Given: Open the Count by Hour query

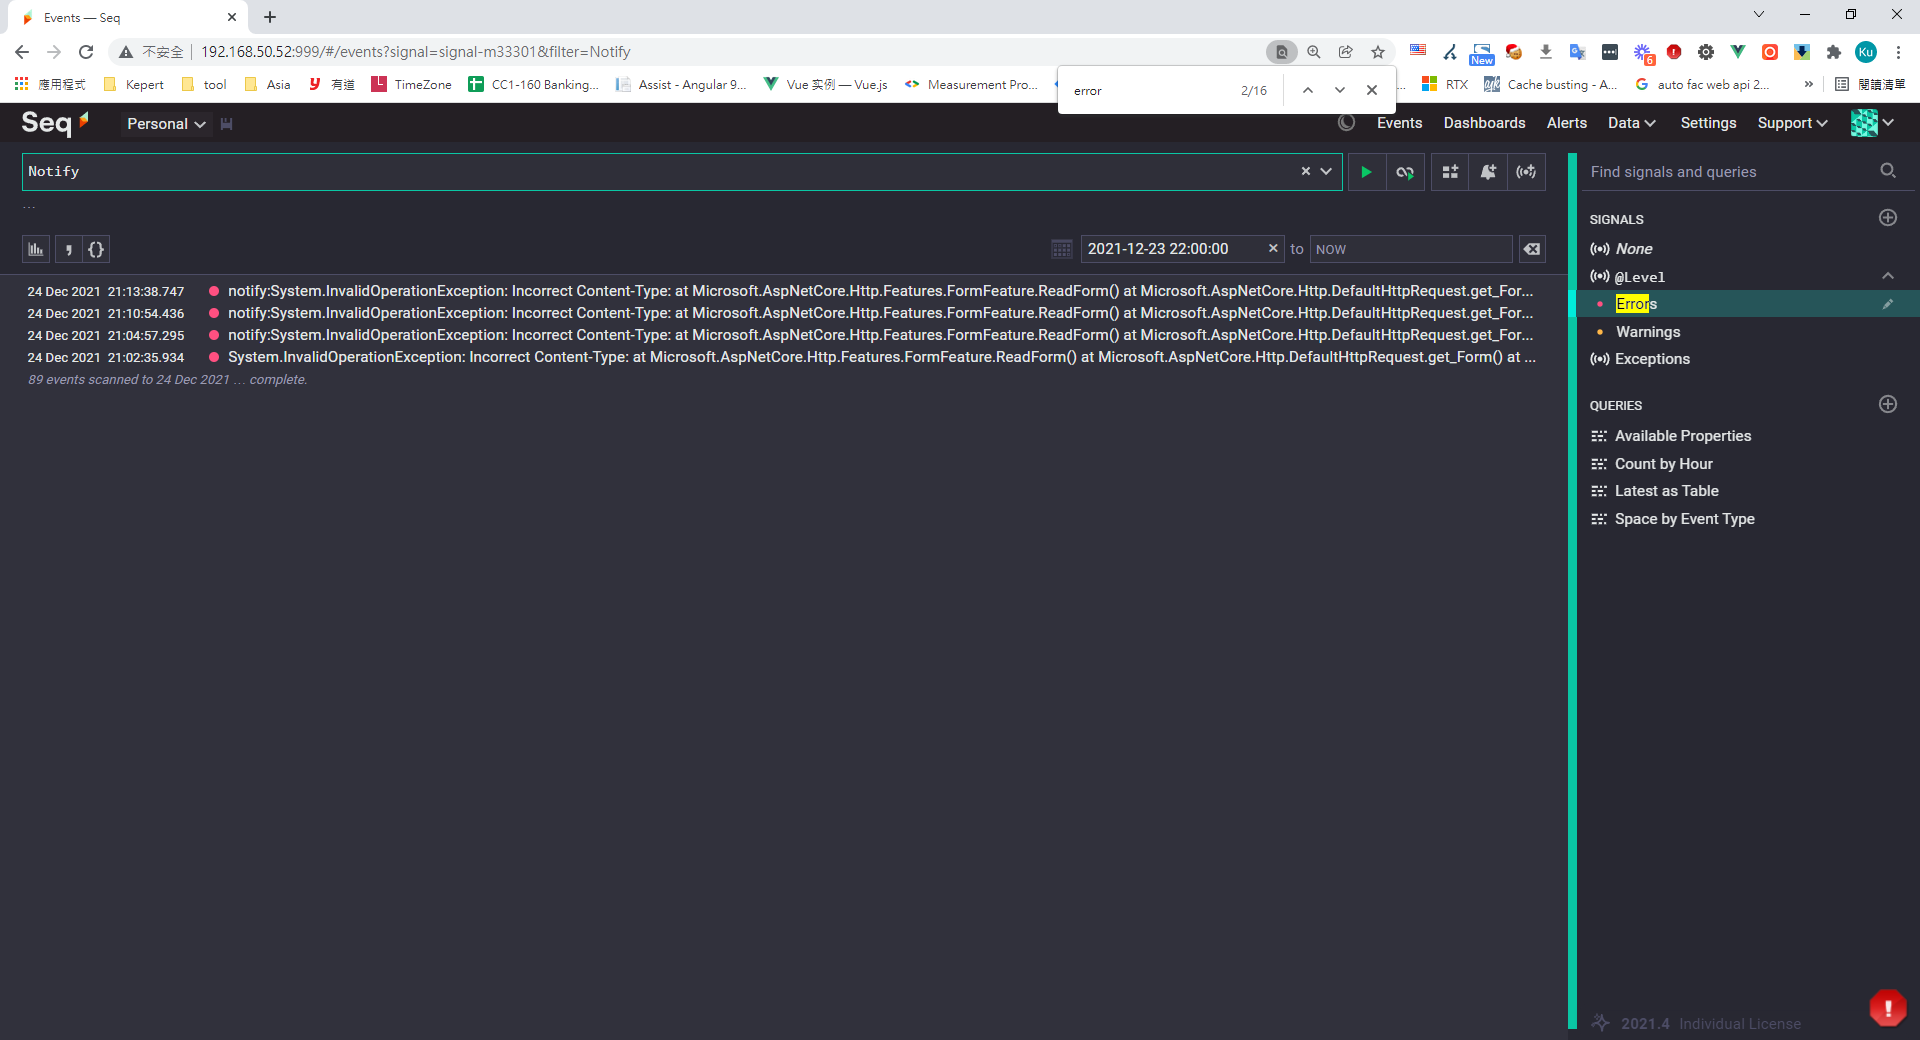Looking at the screenshot, I should coord(1663,464).
